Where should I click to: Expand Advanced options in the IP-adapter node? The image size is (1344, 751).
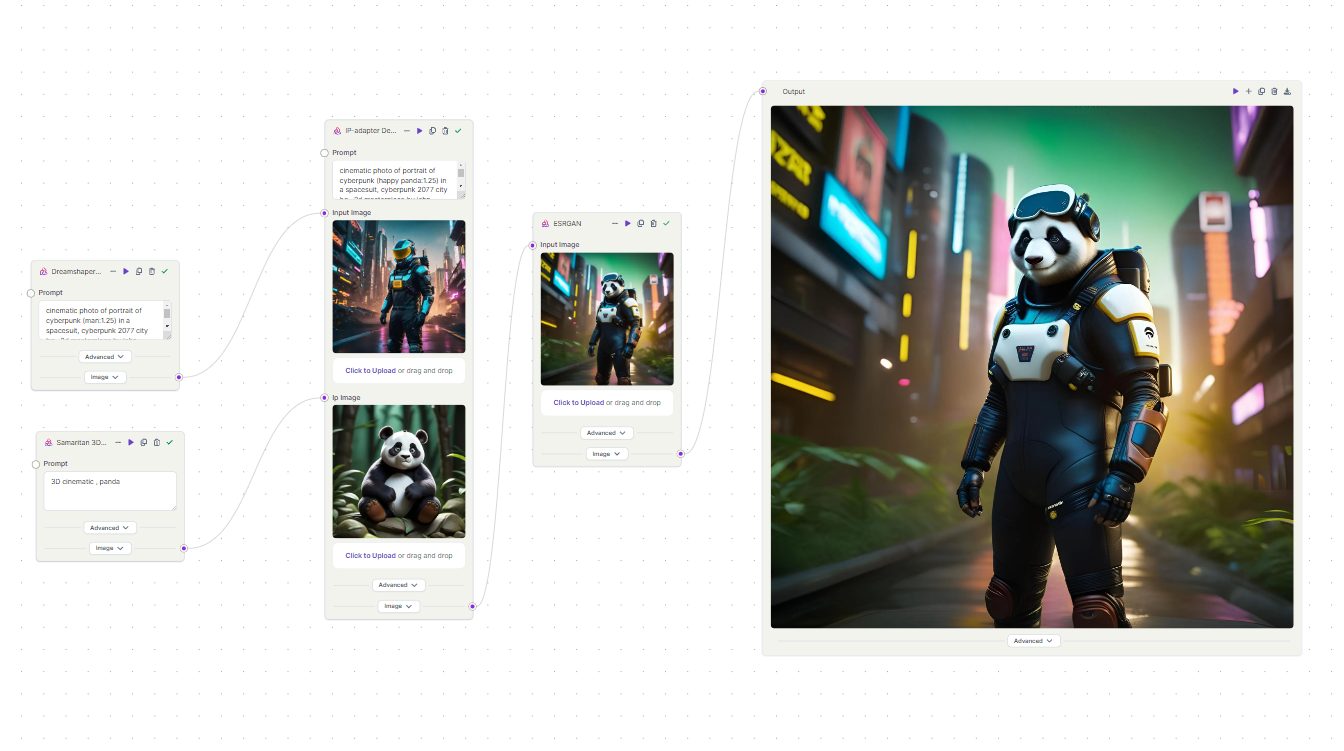(x=398, y=585)
